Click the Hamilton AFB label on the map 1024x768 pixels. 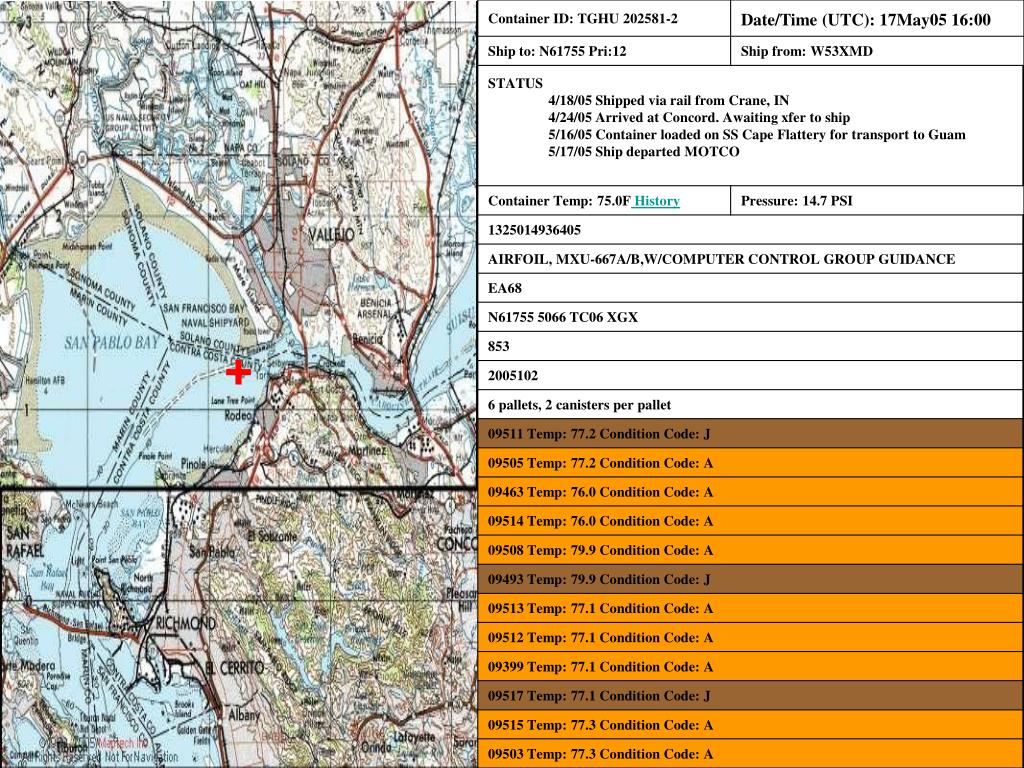coord(46,381)
